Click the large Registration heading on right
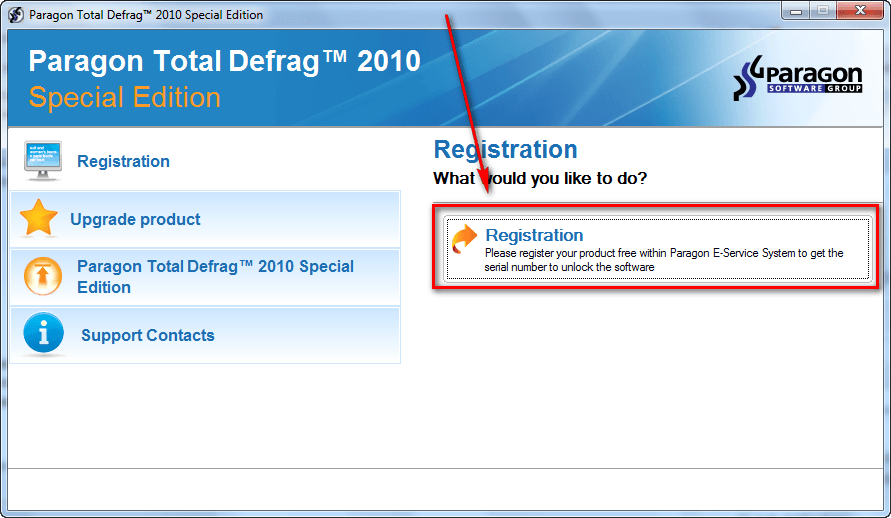891x518 pixels. coord(505,150)
